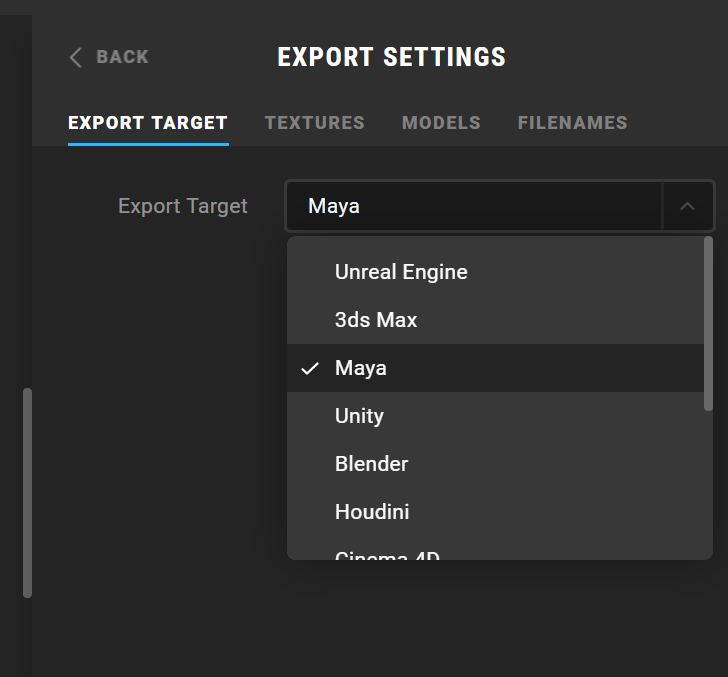
Task: Open the Models tab
Action: click(x=441, y=123)
